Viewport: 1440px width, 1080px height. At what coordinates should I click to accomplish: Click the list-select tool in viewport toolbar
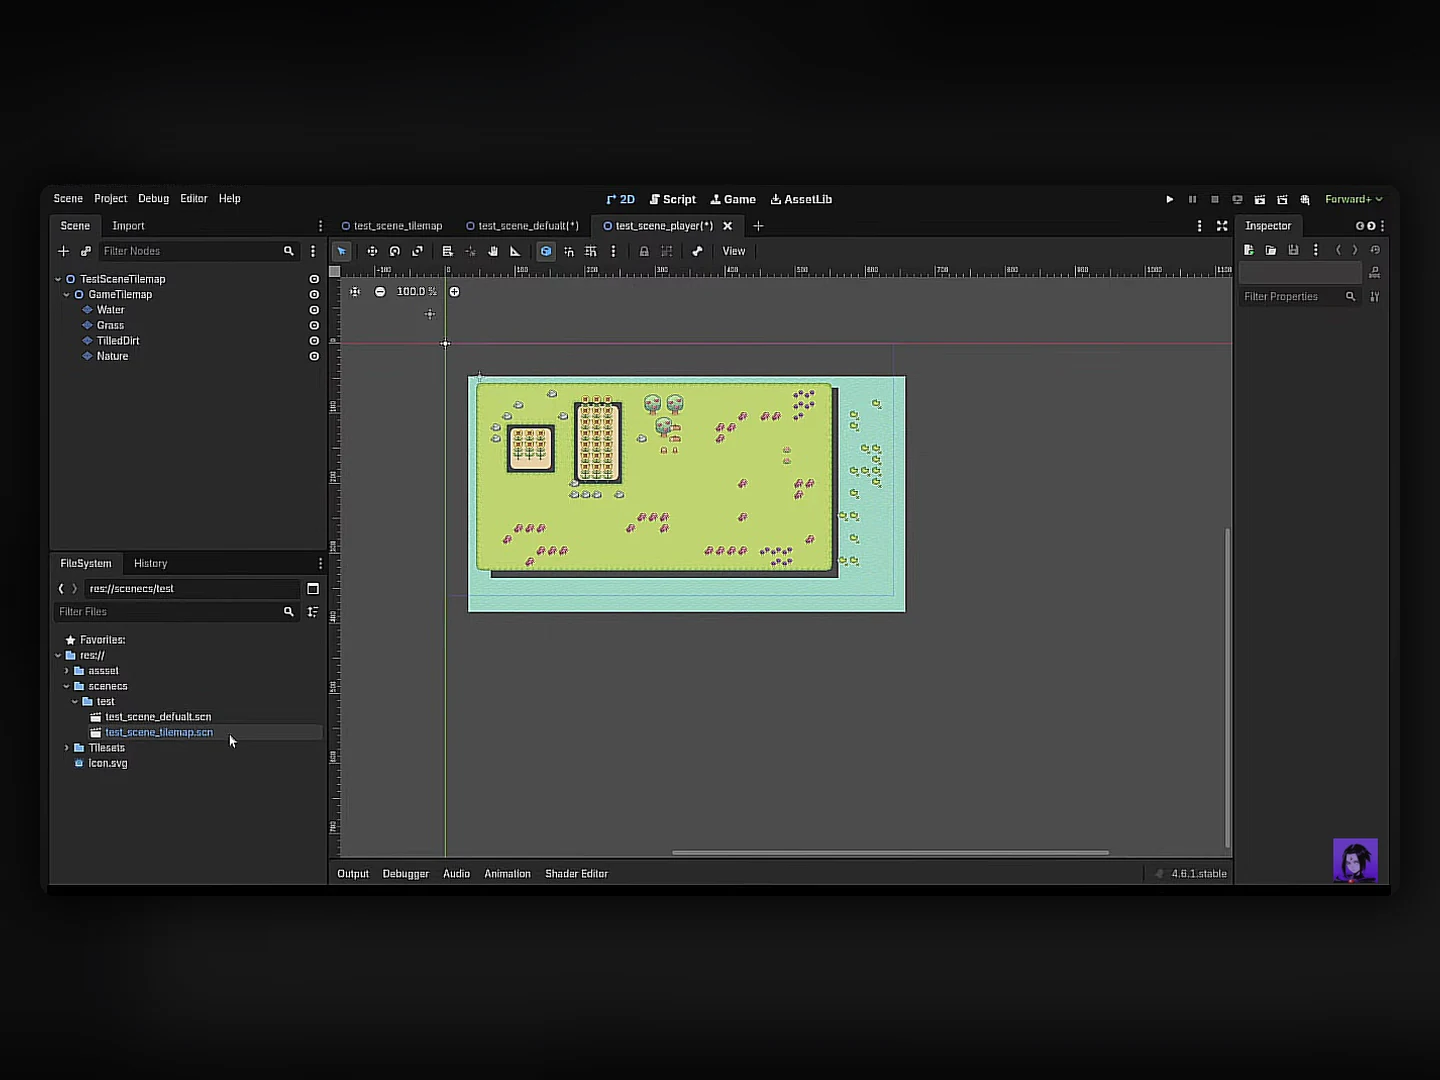coord(447,251)
